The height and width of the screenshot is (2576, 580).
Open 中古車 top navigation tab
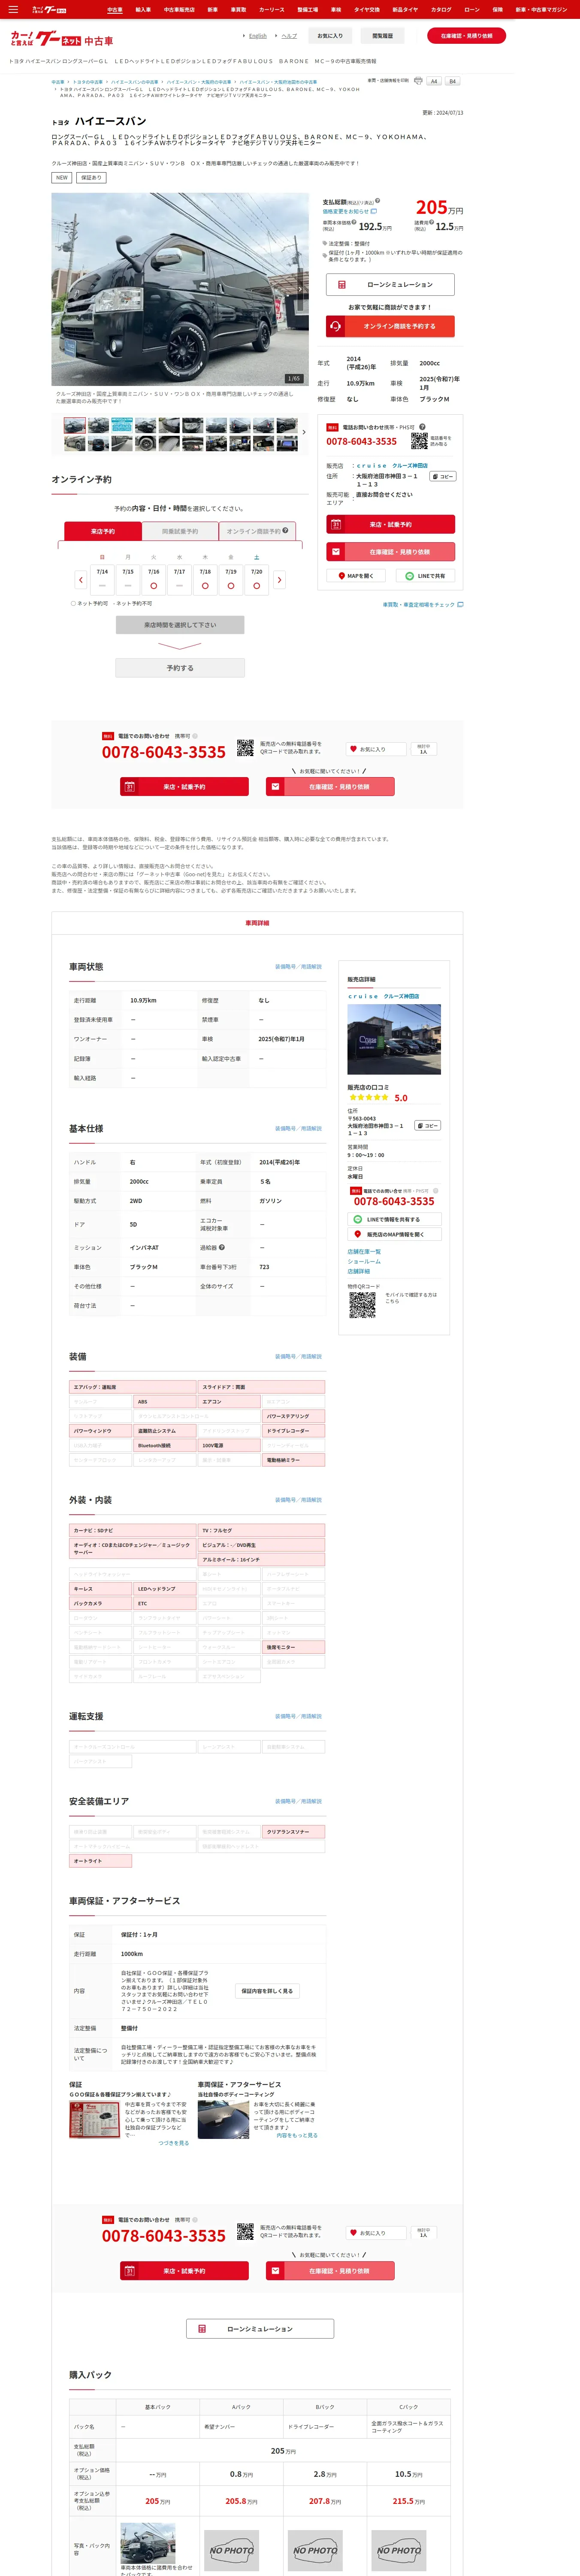coord(114,9)
